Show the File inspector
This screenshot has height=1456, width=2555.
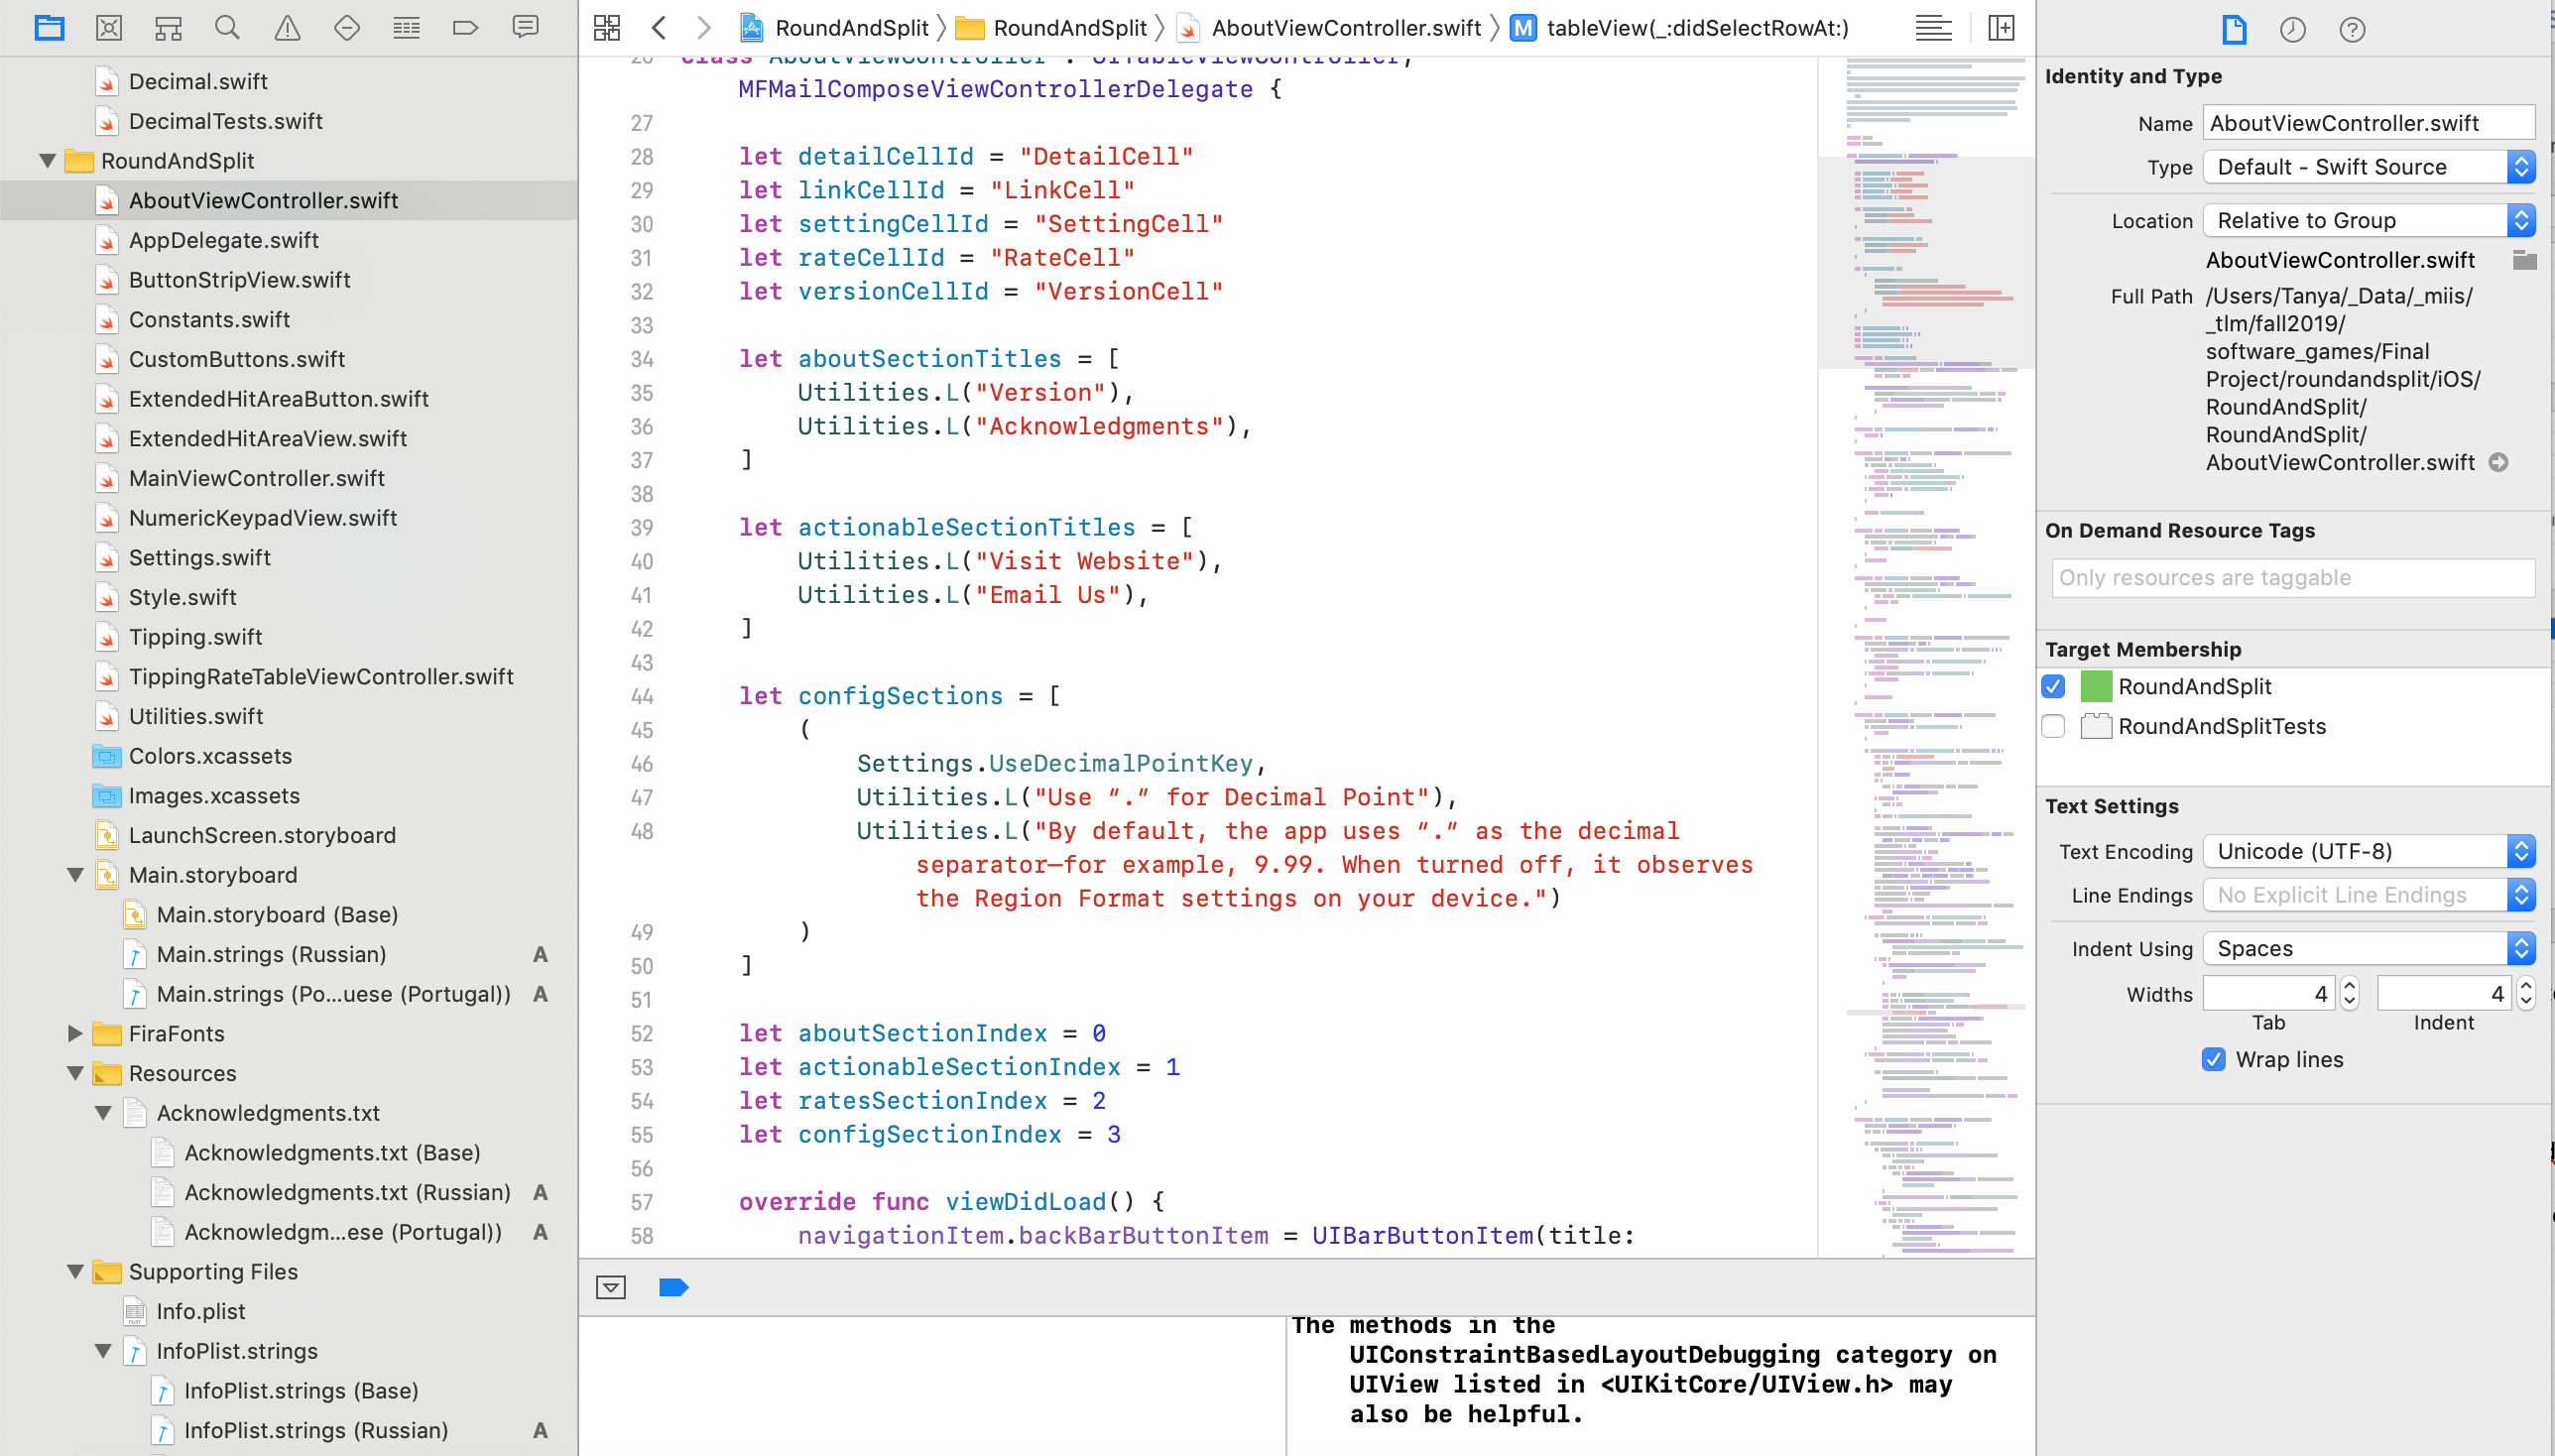pyautogui.click(x=2234, y=29)
